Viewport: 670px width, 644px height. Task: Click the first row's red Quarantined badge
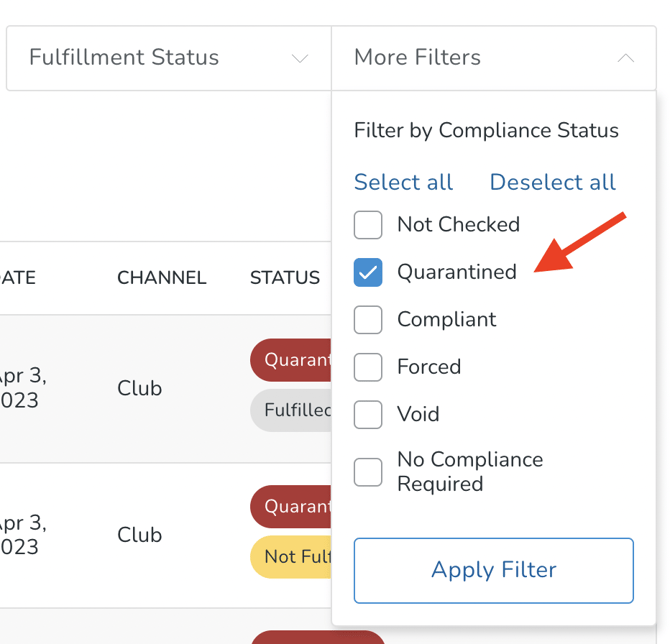click(291, 360)
